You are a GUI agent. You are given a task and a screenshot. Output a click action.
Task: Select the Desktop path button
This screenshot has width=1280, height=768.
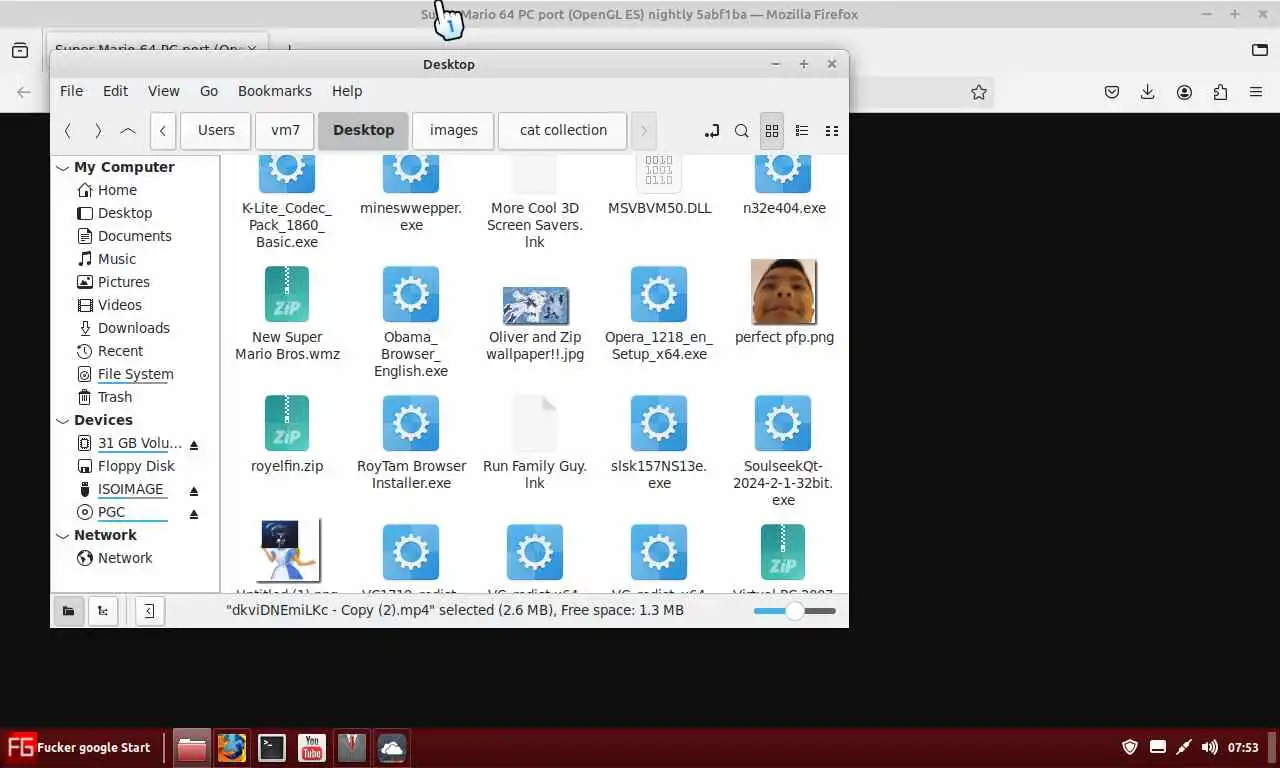point(363,131)
